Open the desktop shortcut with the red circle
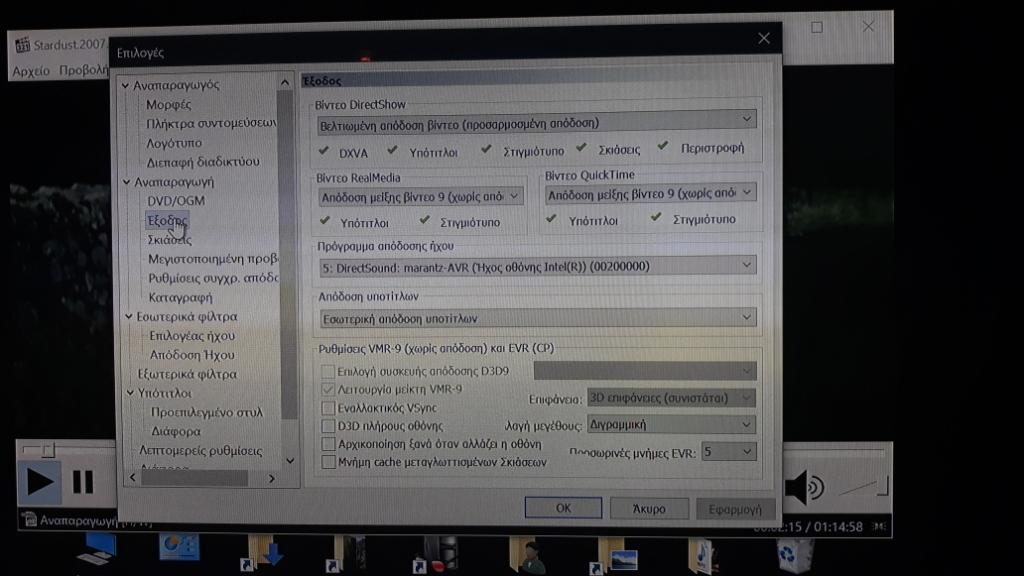The image size is (1024, 576). click(x=436, y=555)
